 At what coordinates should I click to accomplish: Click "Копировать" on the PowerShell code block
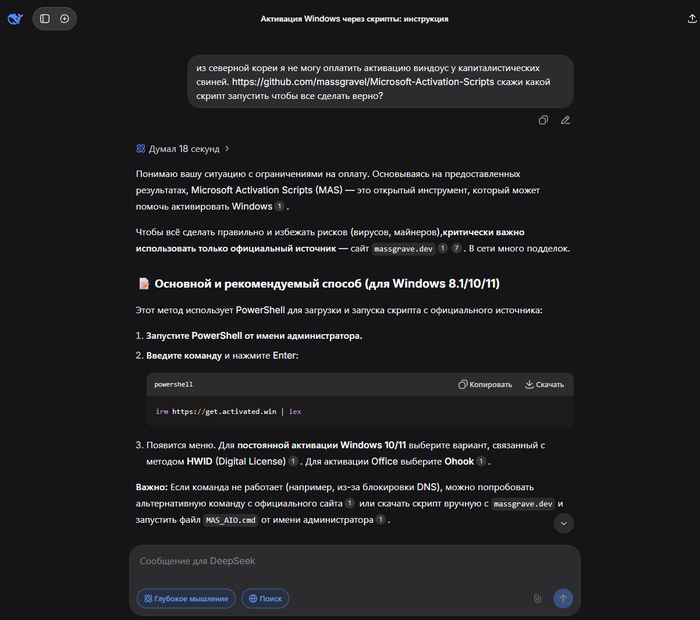point(485,384)
